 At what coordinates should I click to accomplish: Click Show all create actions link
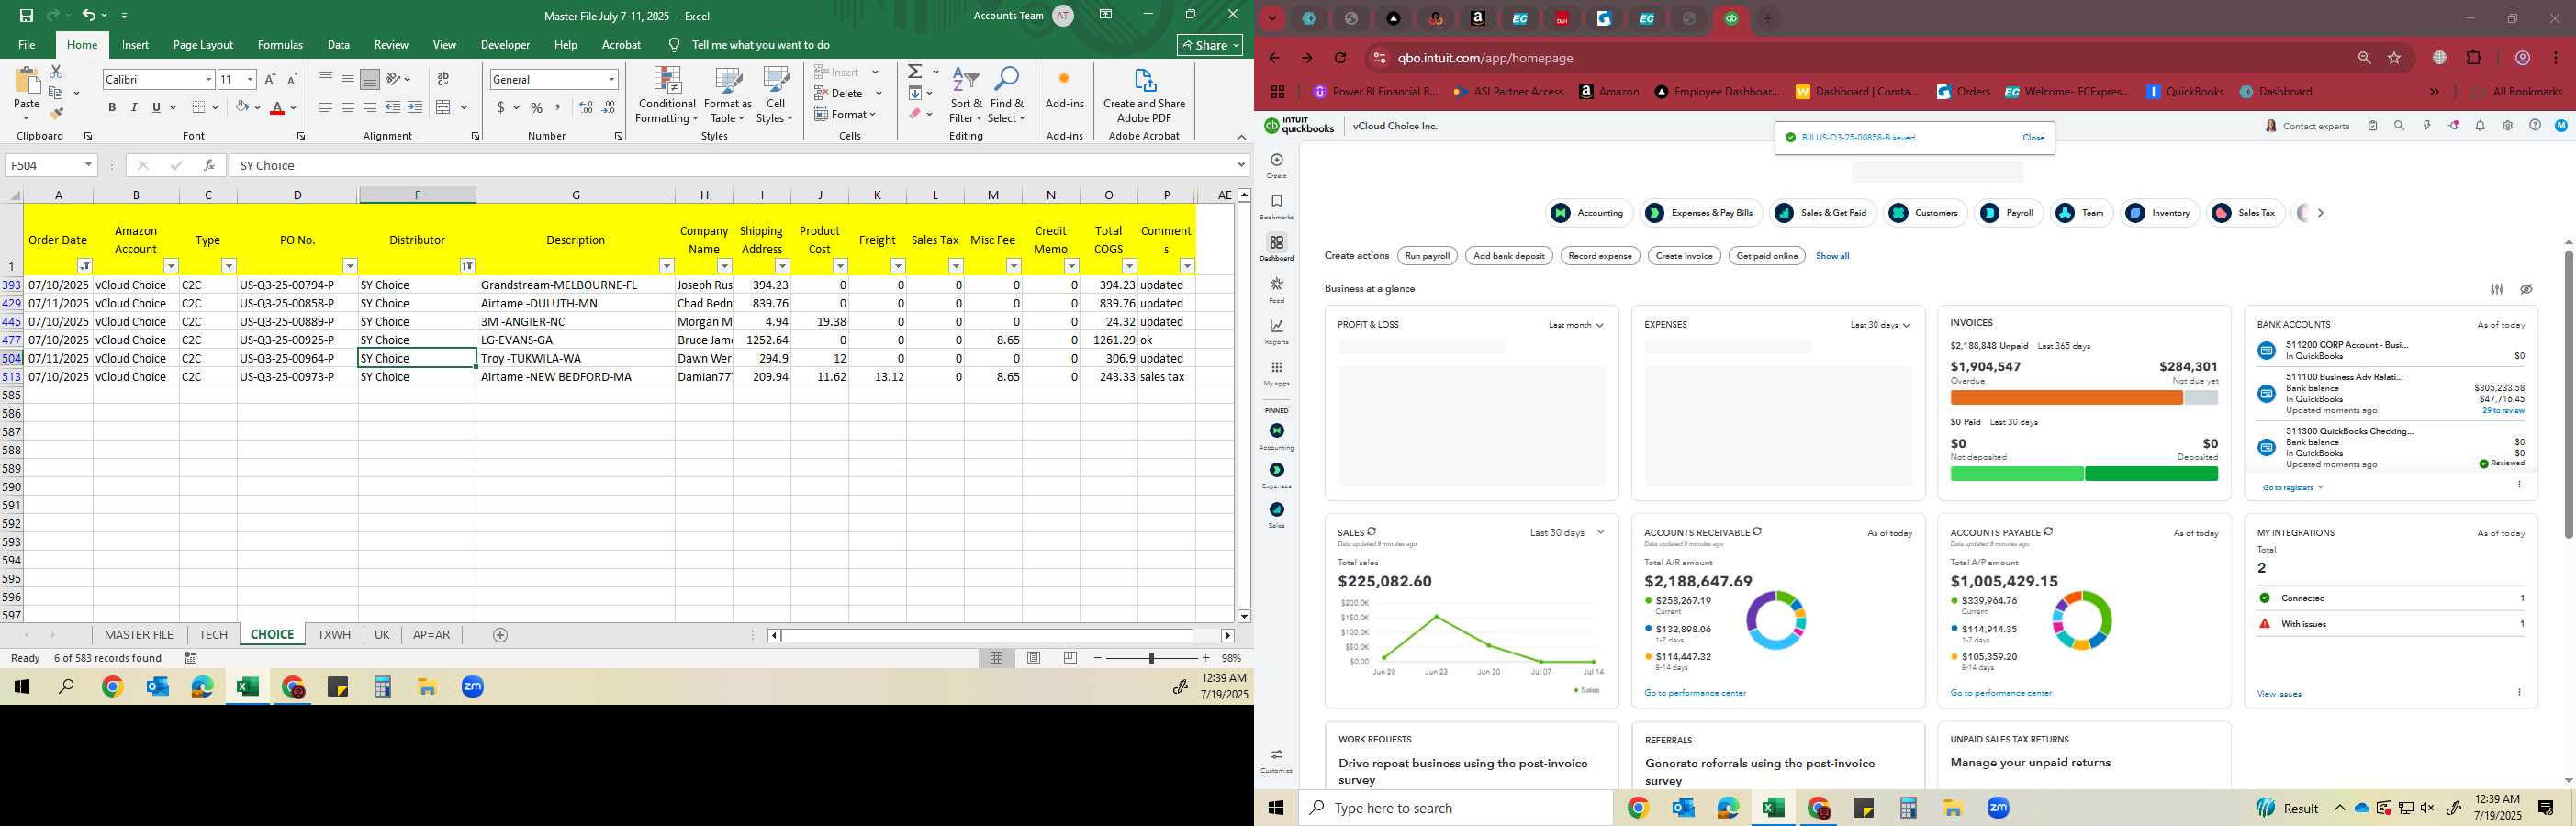1832,256
